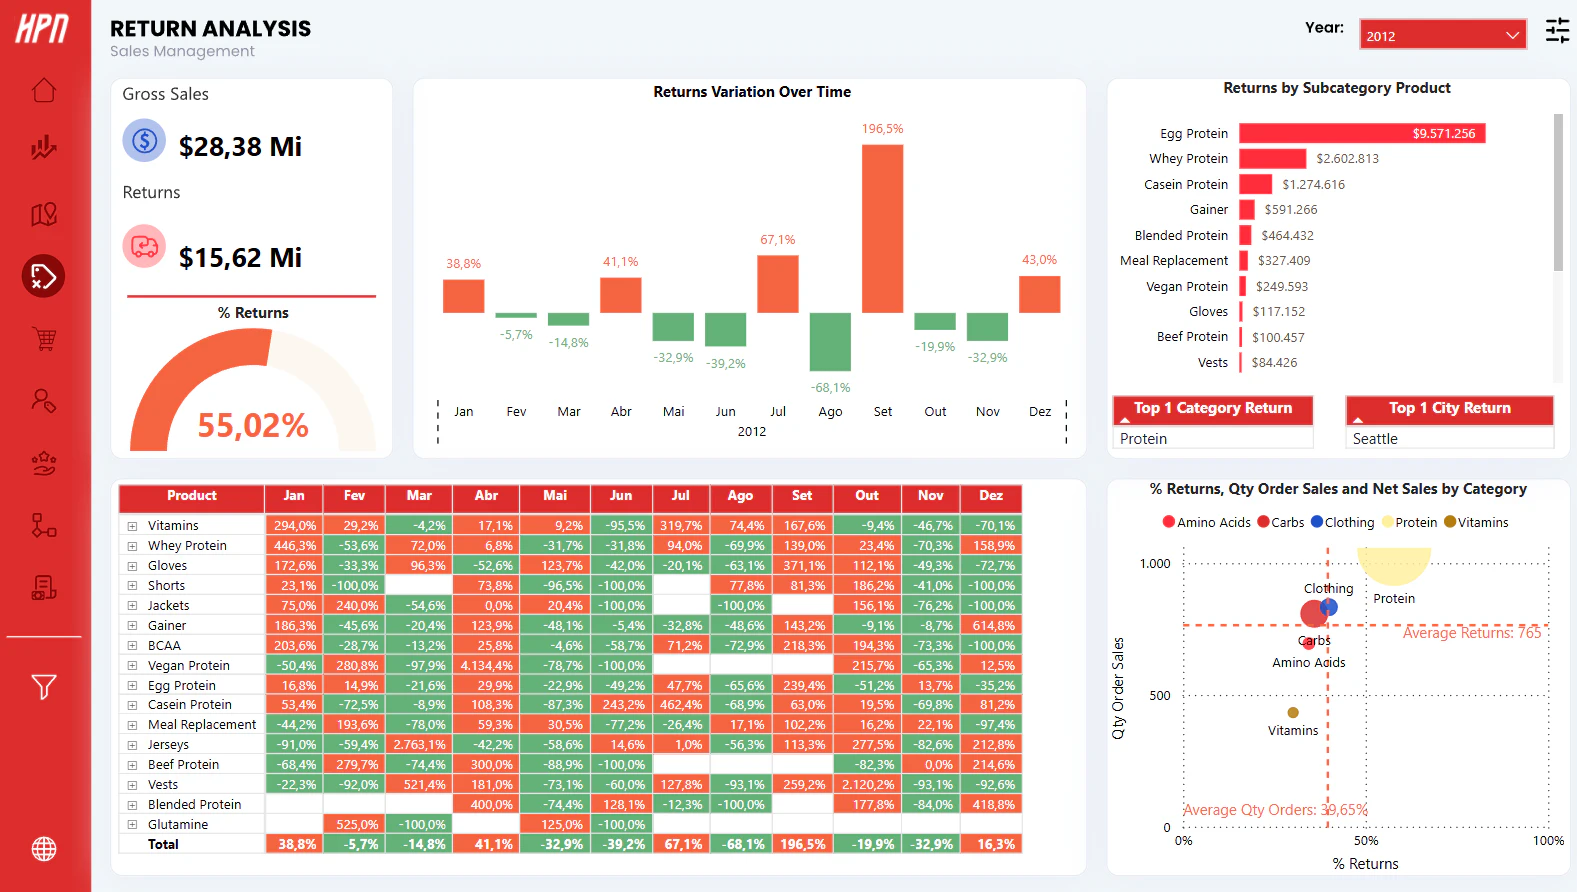This screenshot has width=1577, height=892.
Task: Expand the Vegan Protein product row
Action: click(x=131, y=666)
